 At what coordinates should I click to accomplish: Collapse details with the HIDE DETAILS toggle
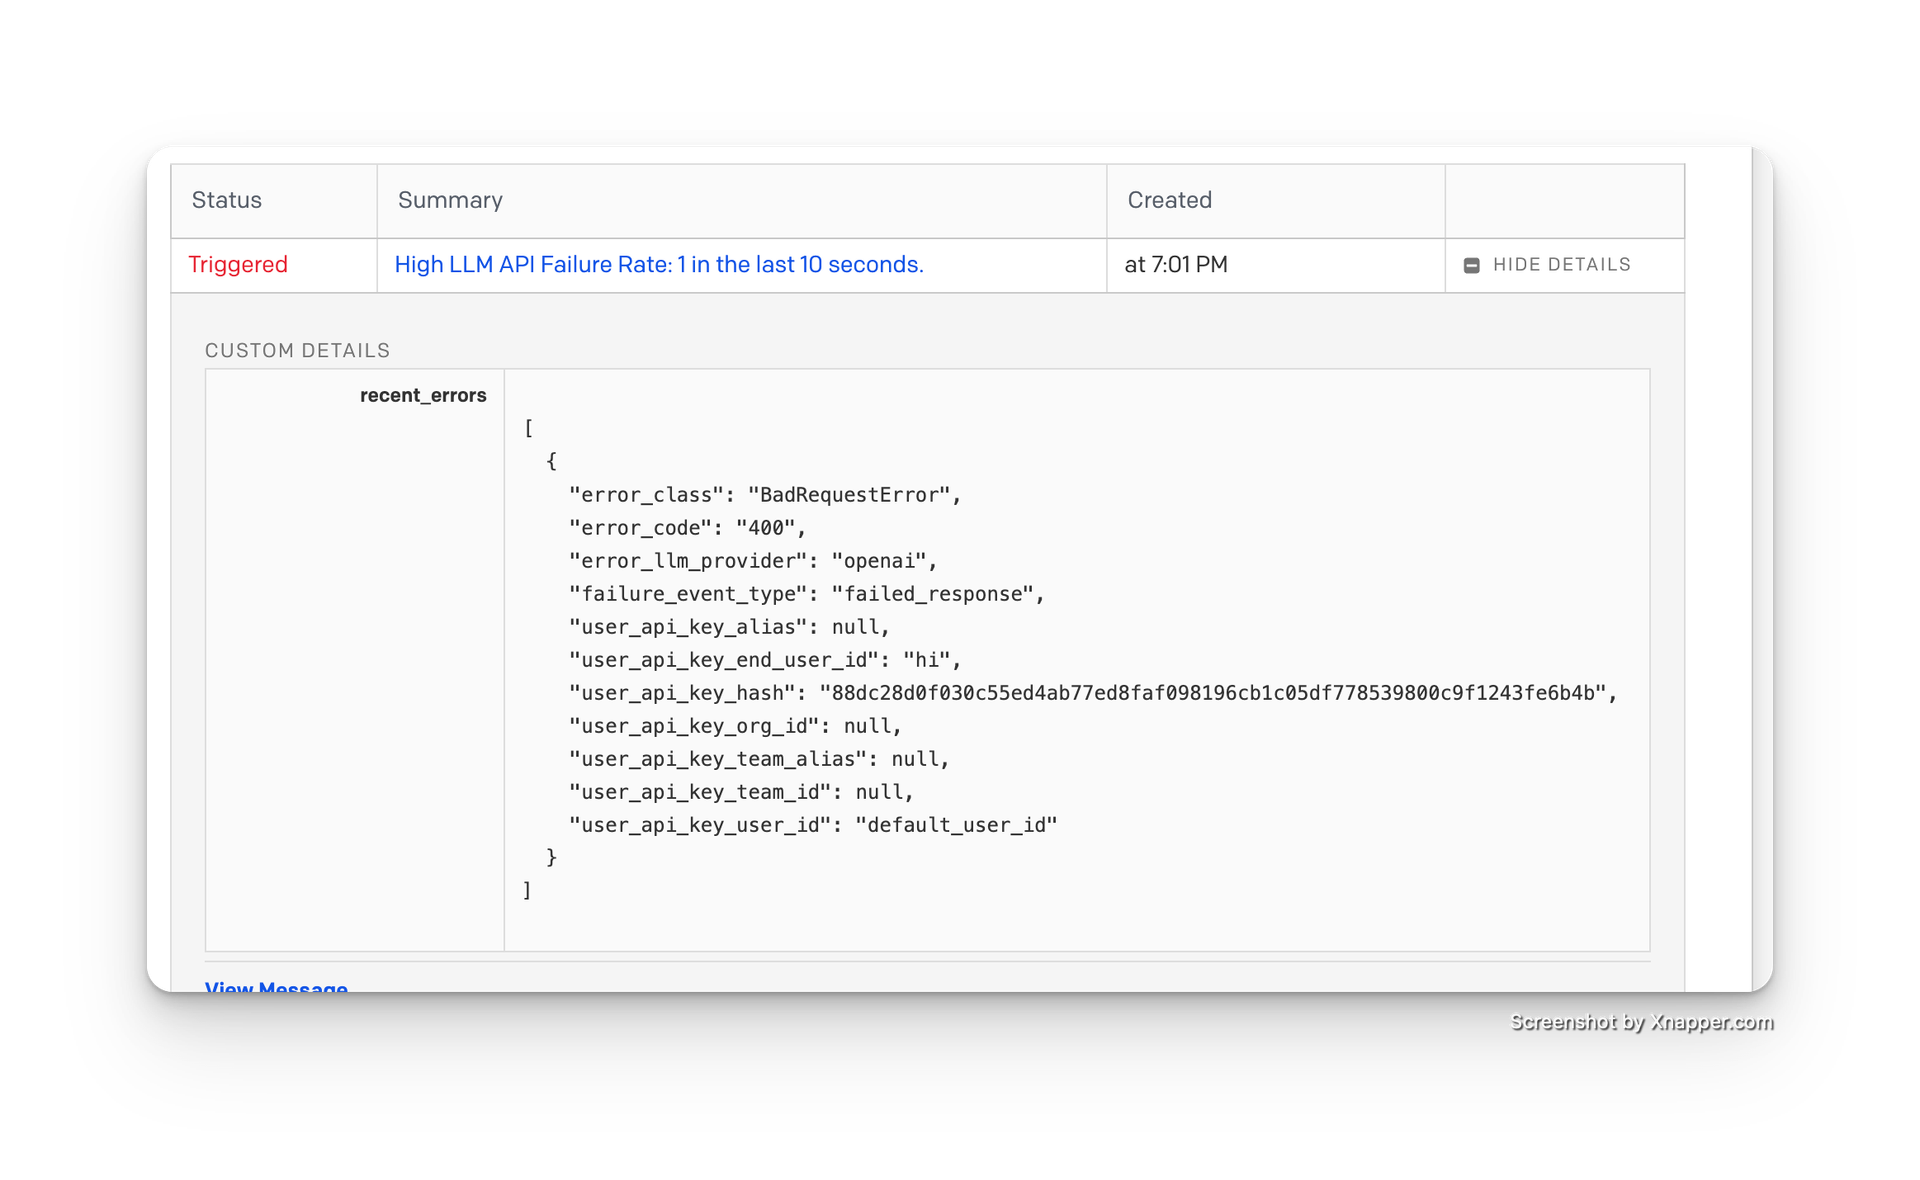point(1560,265)
